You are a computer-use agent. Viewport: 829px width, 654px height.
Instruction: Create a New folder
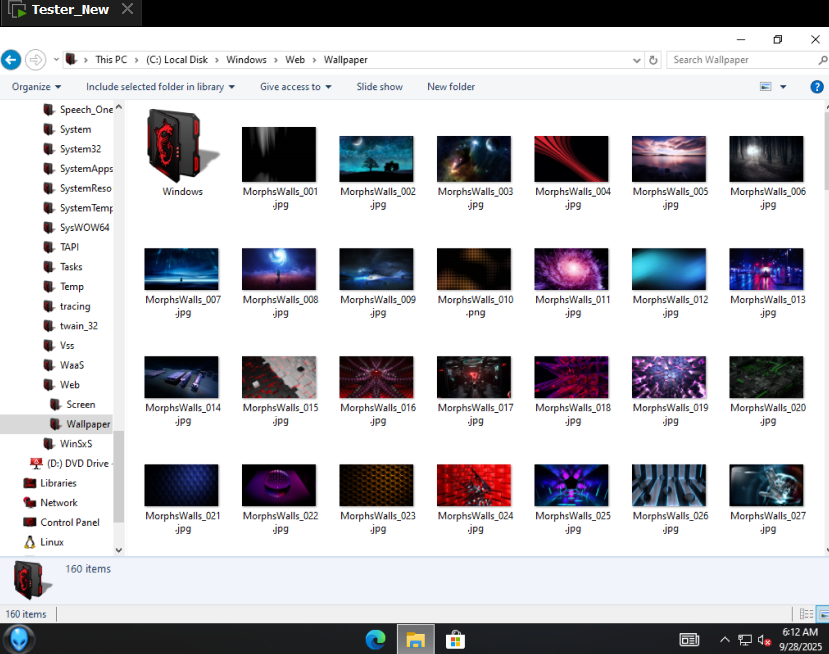[451, 87]
